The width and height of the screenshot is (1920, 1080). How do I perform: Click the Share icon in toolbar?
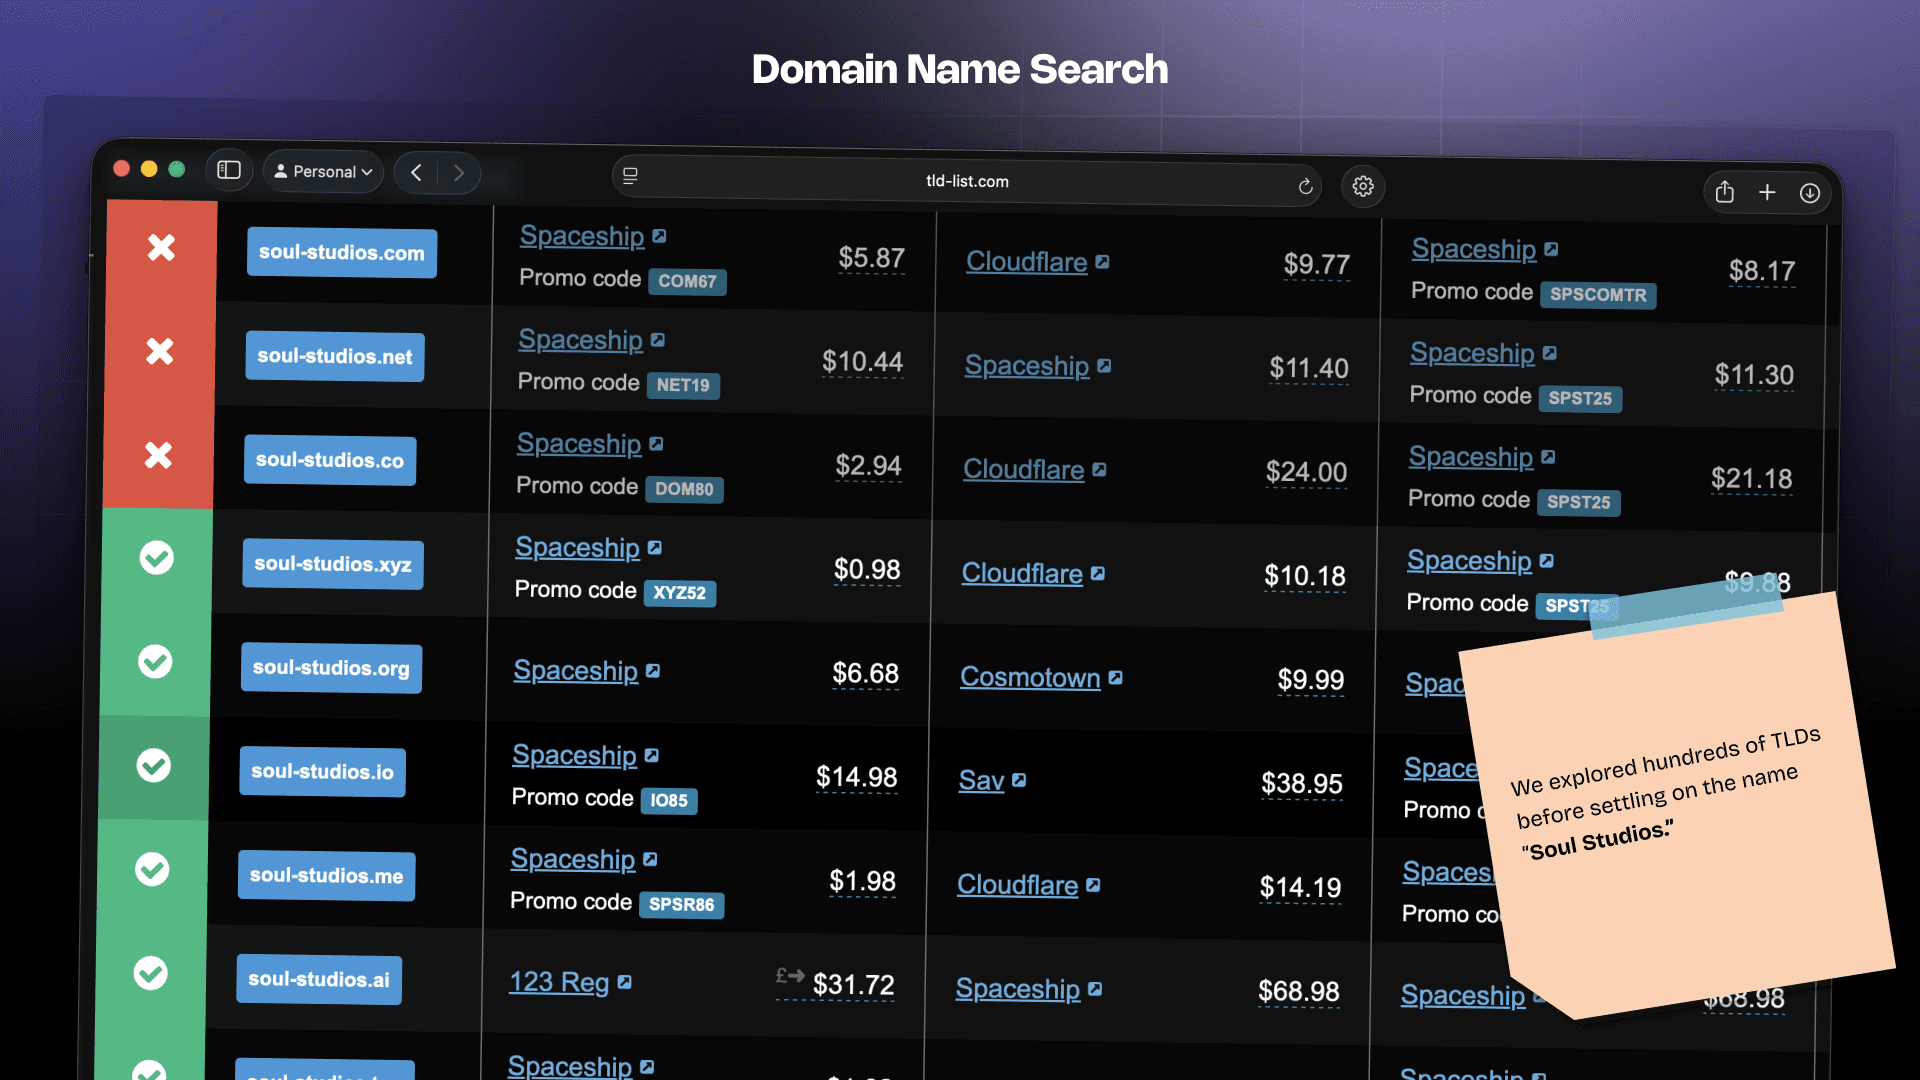coord(1724,192)
